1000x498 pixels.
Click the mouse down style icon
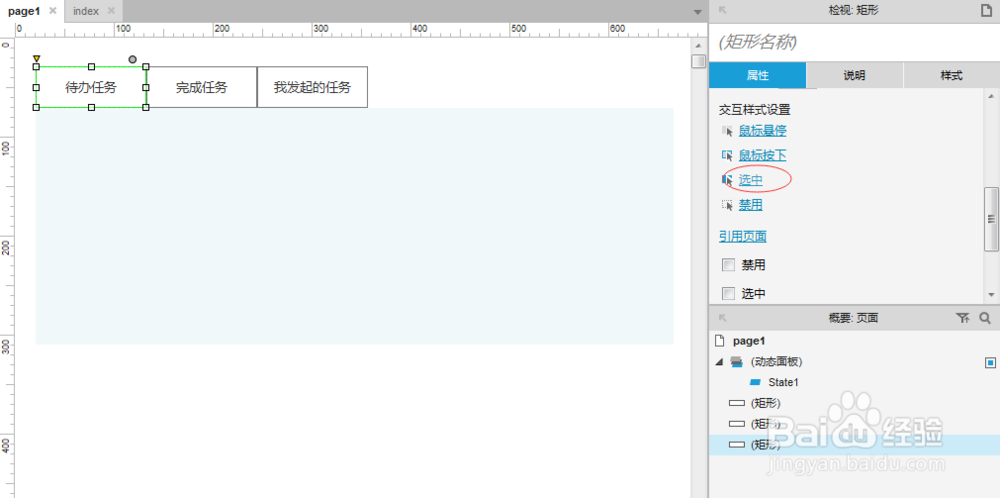pos(727,156)
